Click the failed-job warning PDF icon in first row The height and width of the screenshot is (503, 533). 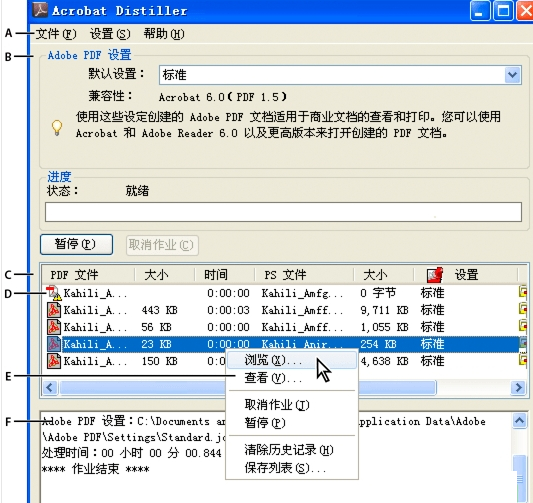[54, 293]
